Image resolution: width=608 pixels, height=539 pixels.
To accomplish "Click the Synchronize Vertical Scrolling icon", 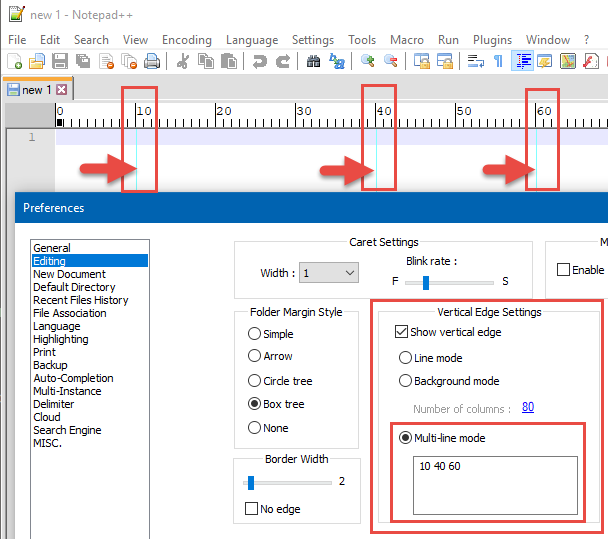I will (x=421, y=61).
